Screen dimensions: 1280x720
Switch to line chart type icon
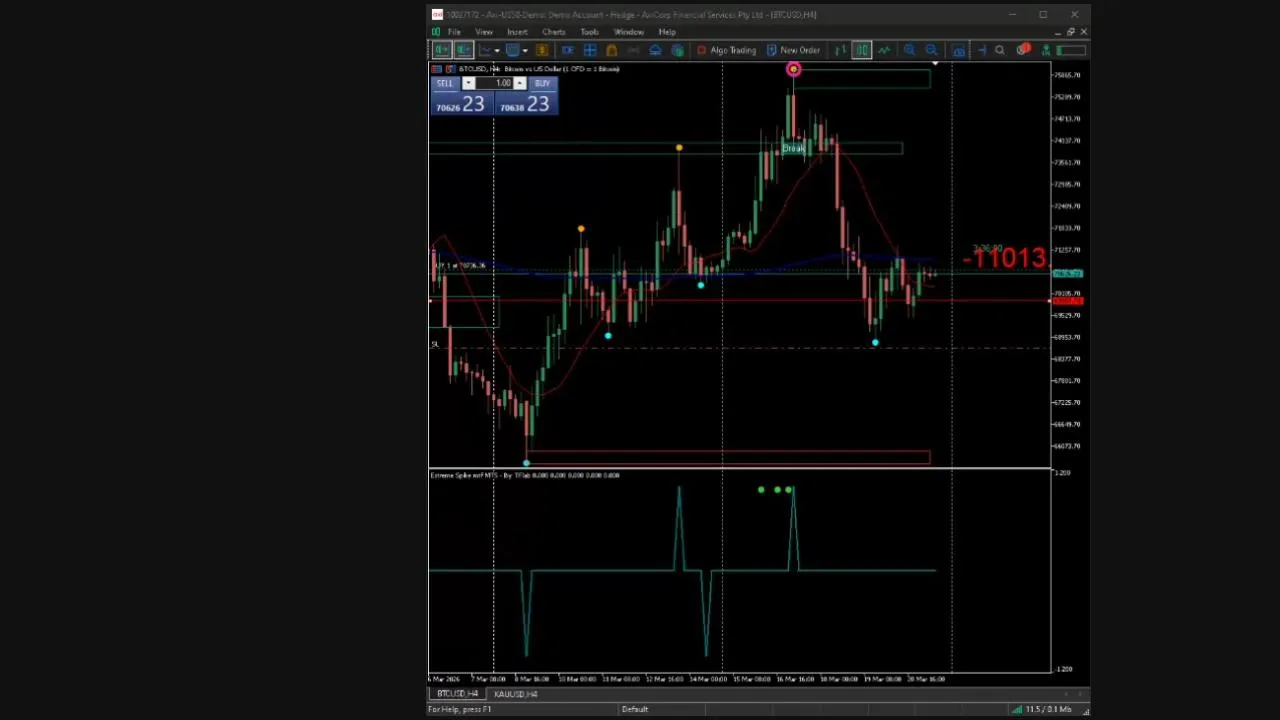point(884,50)
